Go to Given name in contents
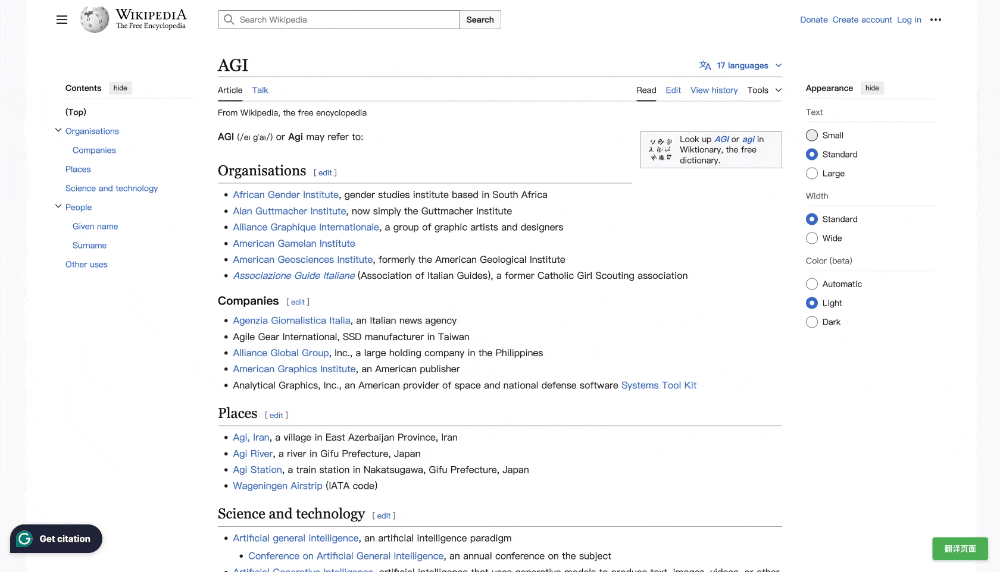 tap(95, 226)
